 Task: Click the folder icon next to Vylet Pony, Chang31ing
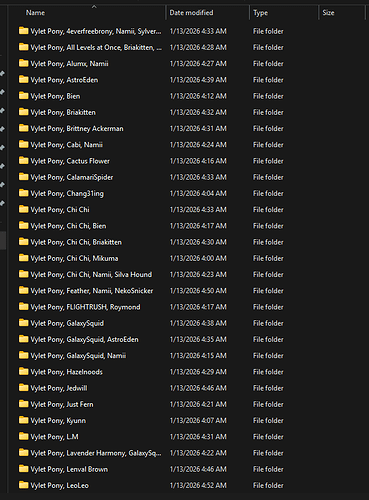tap(23, 193)
